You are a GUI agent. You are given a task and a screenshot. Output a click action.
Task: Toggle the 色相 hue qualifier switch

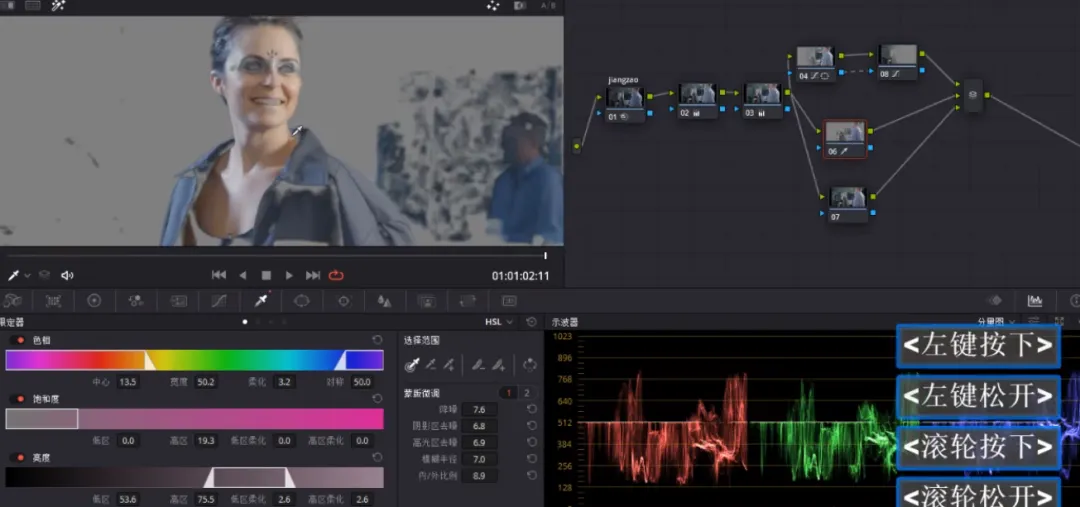tap(17, 340)
